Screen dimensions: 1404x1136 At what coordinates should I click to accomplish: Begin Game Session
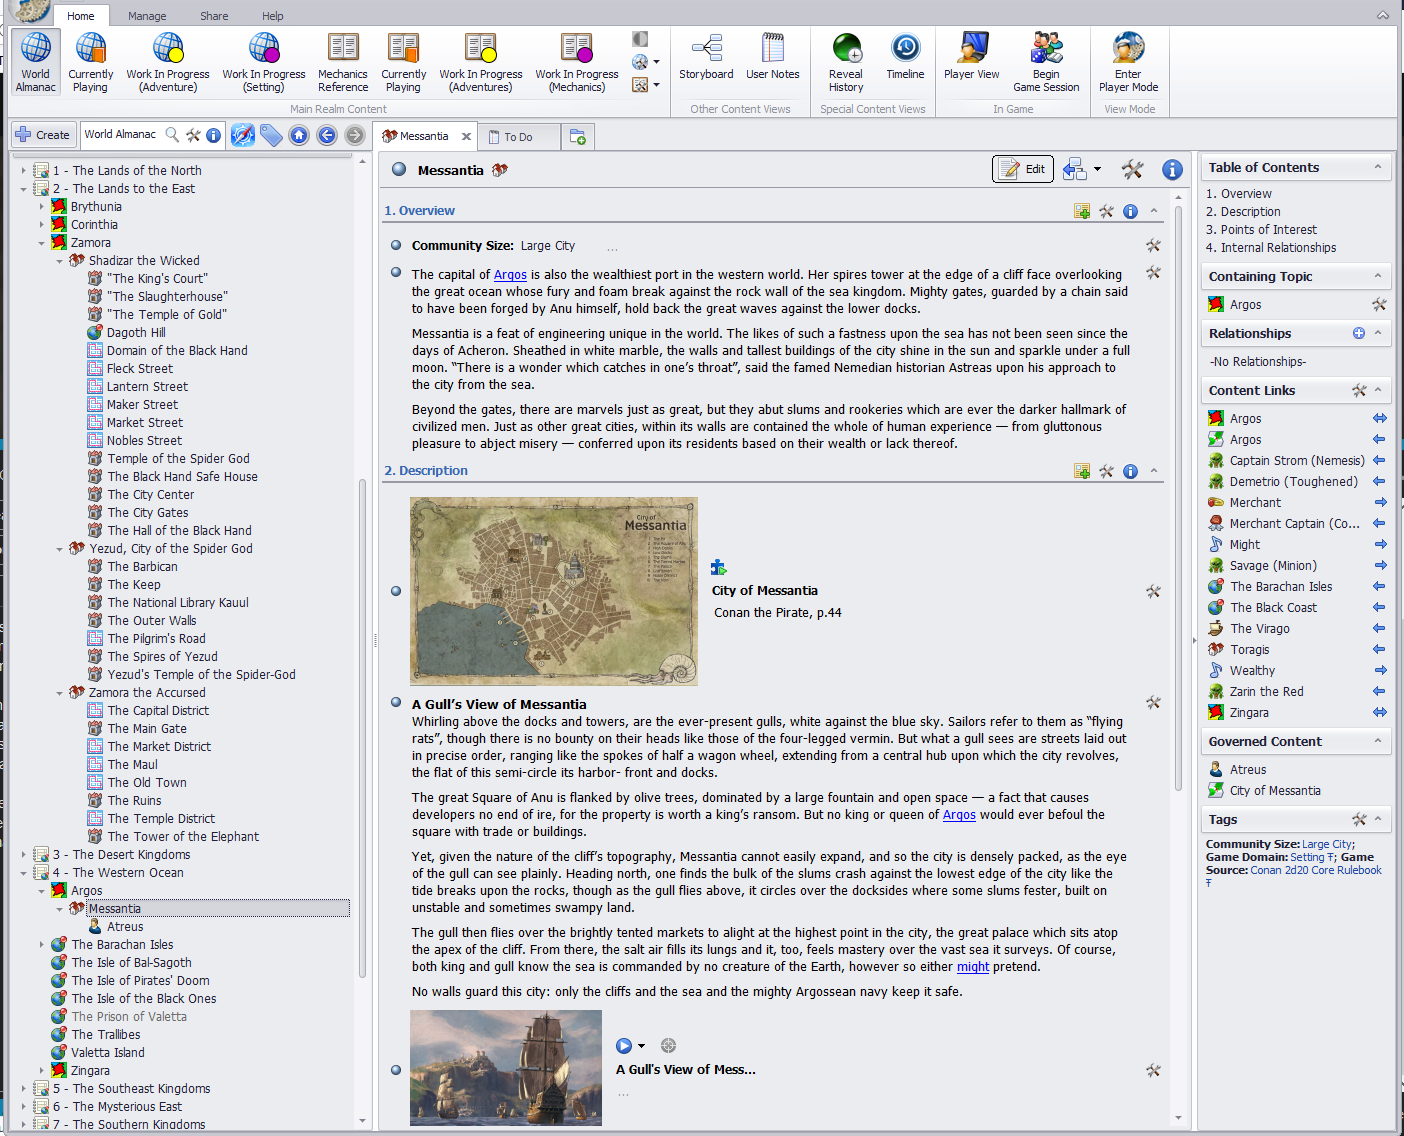[x=1046, y=62]
